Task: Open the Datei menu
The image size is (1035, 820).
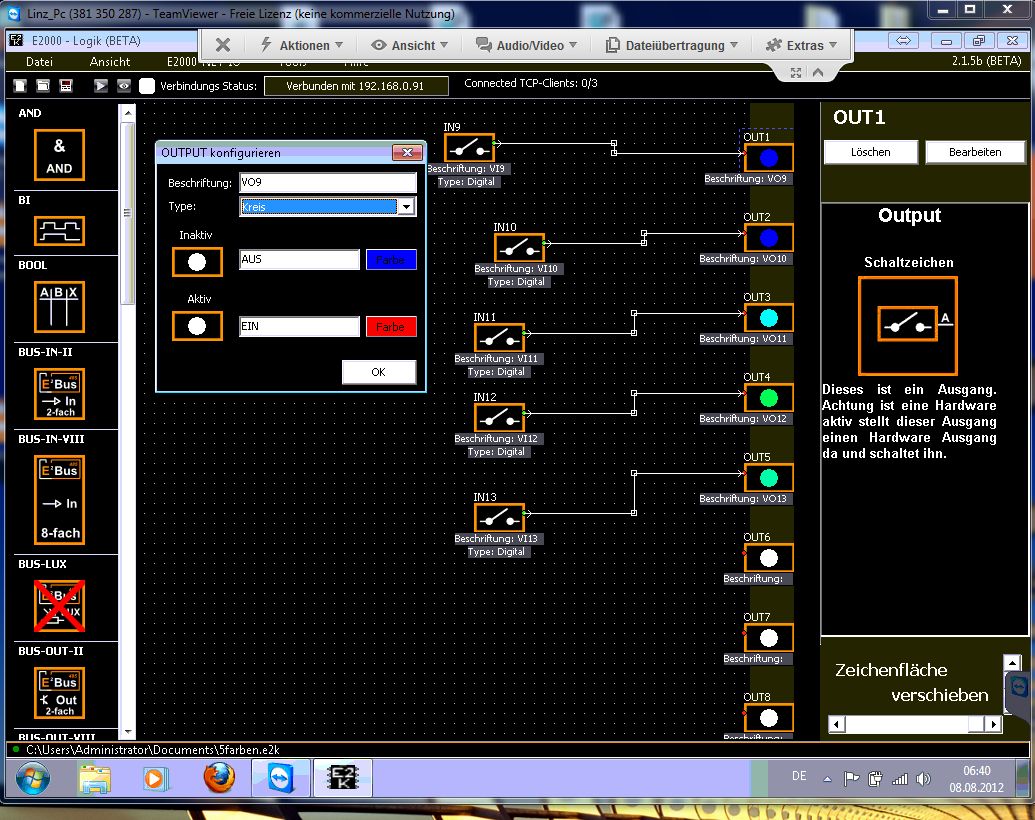Action: tap(39, 62)
